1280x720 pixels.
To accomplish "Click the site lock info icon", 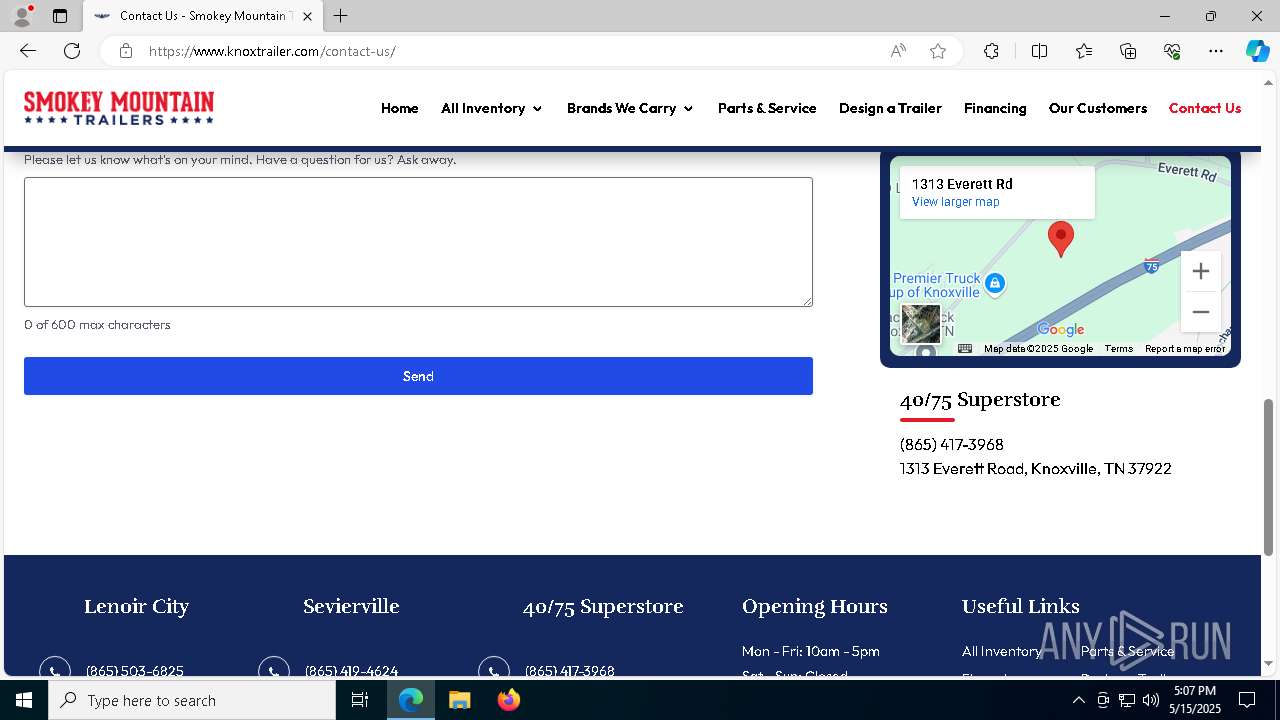I will click(x=126, y=51).
